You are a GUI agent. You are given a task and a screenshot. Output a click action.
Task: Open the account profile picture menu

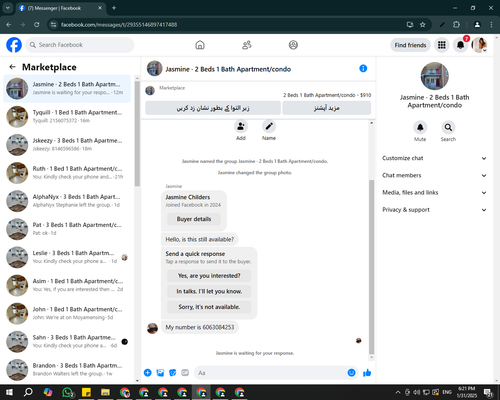tap(479, 45)
